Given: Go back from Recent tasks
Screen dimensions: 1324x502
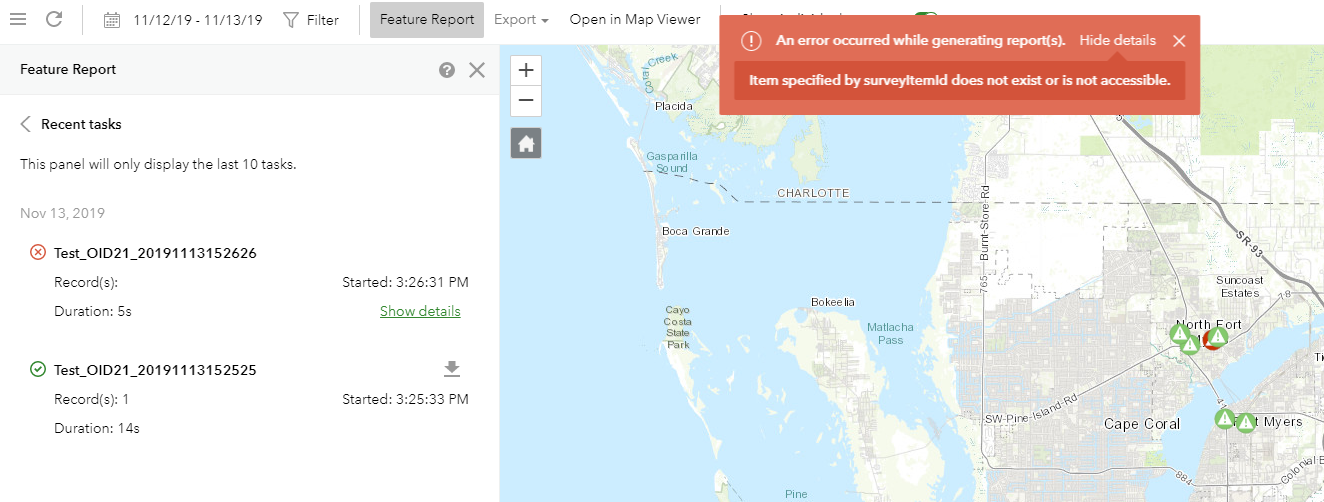Looking at the screenshot, I should pyautogui.click(x=26, y=125).
